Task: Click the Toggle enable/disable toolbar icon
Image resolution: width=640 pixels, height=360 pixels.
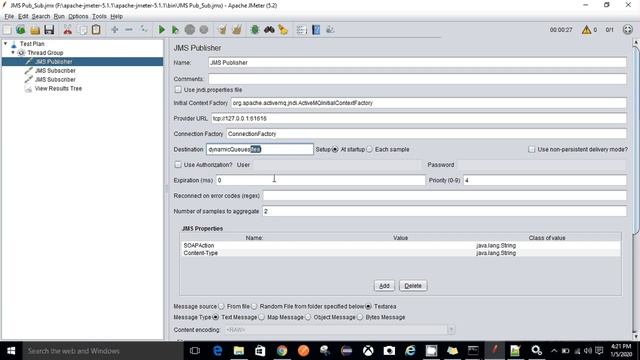Action: [x=143, y=30]
